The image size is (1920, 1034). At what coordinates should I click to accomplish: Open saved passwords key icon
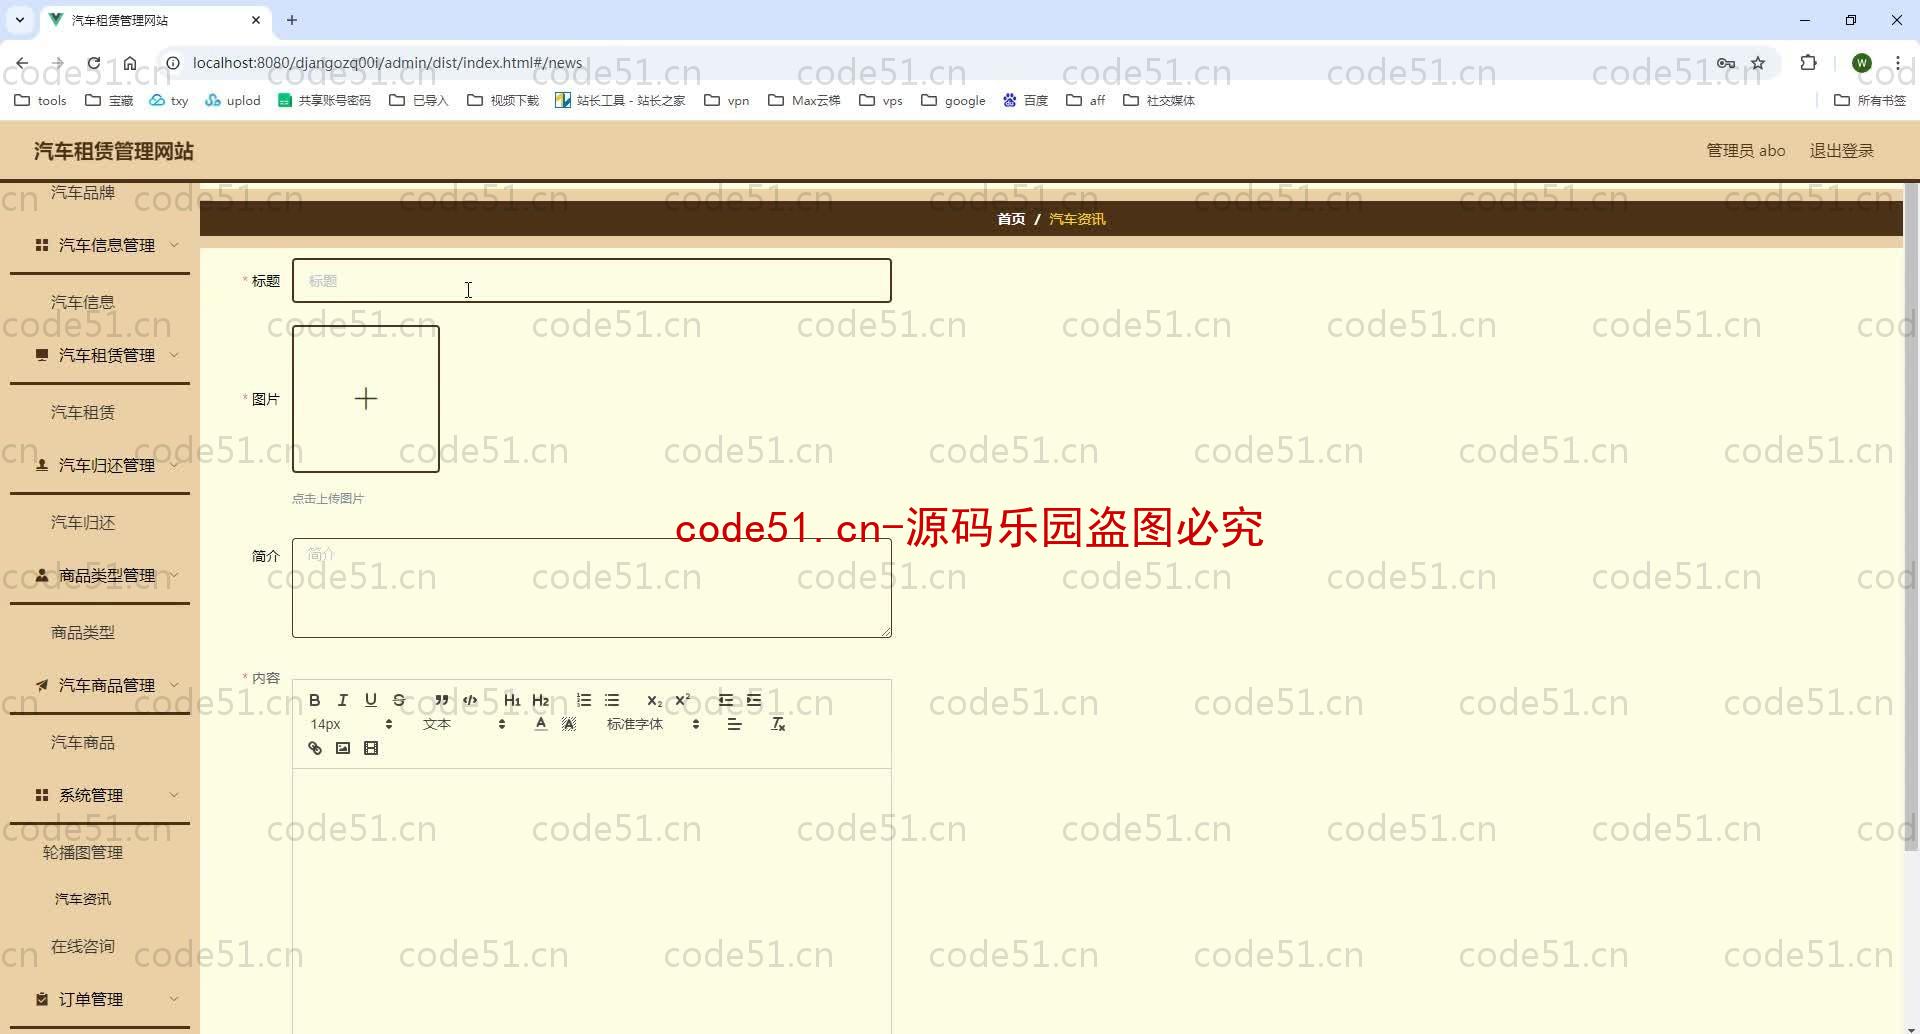click(1726, 63)
